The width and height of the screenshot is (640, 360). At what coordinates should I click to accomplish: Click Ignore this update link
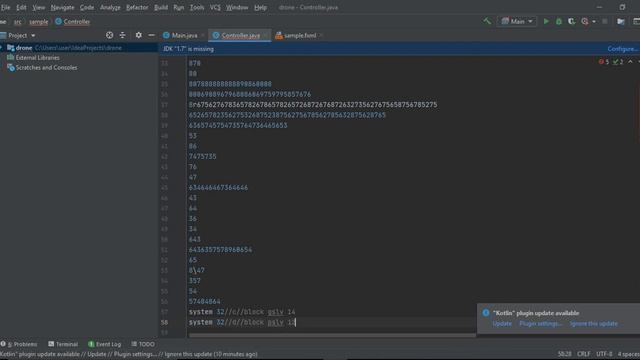[594, 323]
